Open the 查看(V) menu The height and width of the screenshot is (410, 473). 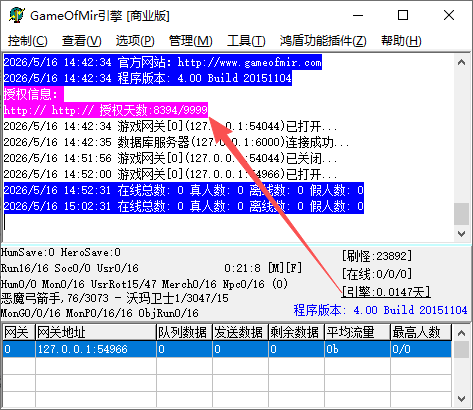click(x=81, y=41)
